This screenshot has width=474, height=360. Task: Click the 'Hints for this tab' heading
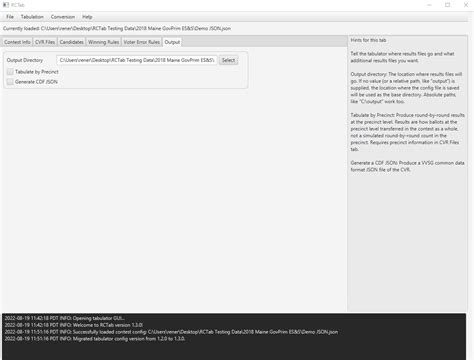(368, 40)
